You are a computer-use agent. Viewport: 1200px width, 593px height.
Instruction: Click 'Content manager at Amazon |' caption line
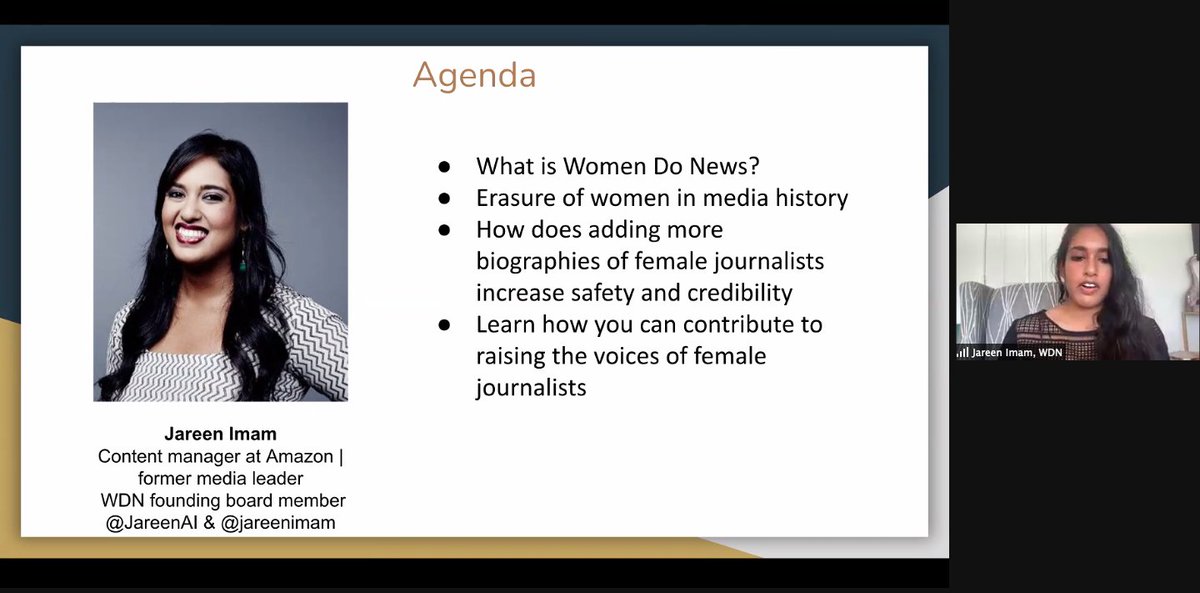pos(220,457)
